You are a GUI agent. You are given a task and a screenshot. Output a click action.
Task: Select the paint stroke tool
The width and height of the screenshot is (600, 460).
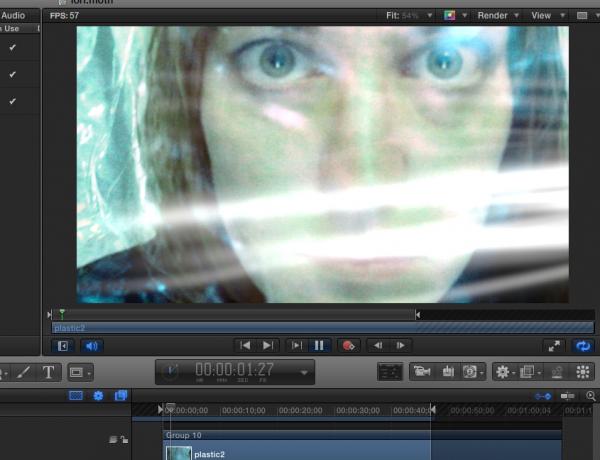click(21, 372)
